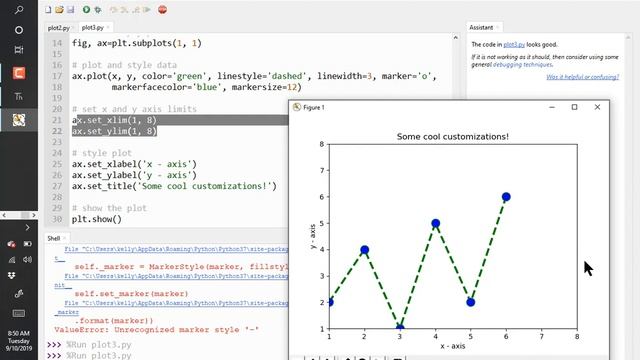The height and width of the screenshot is (360, 640).
Task: Click the ValueError message in the Shell
Action: coord(157,330)
